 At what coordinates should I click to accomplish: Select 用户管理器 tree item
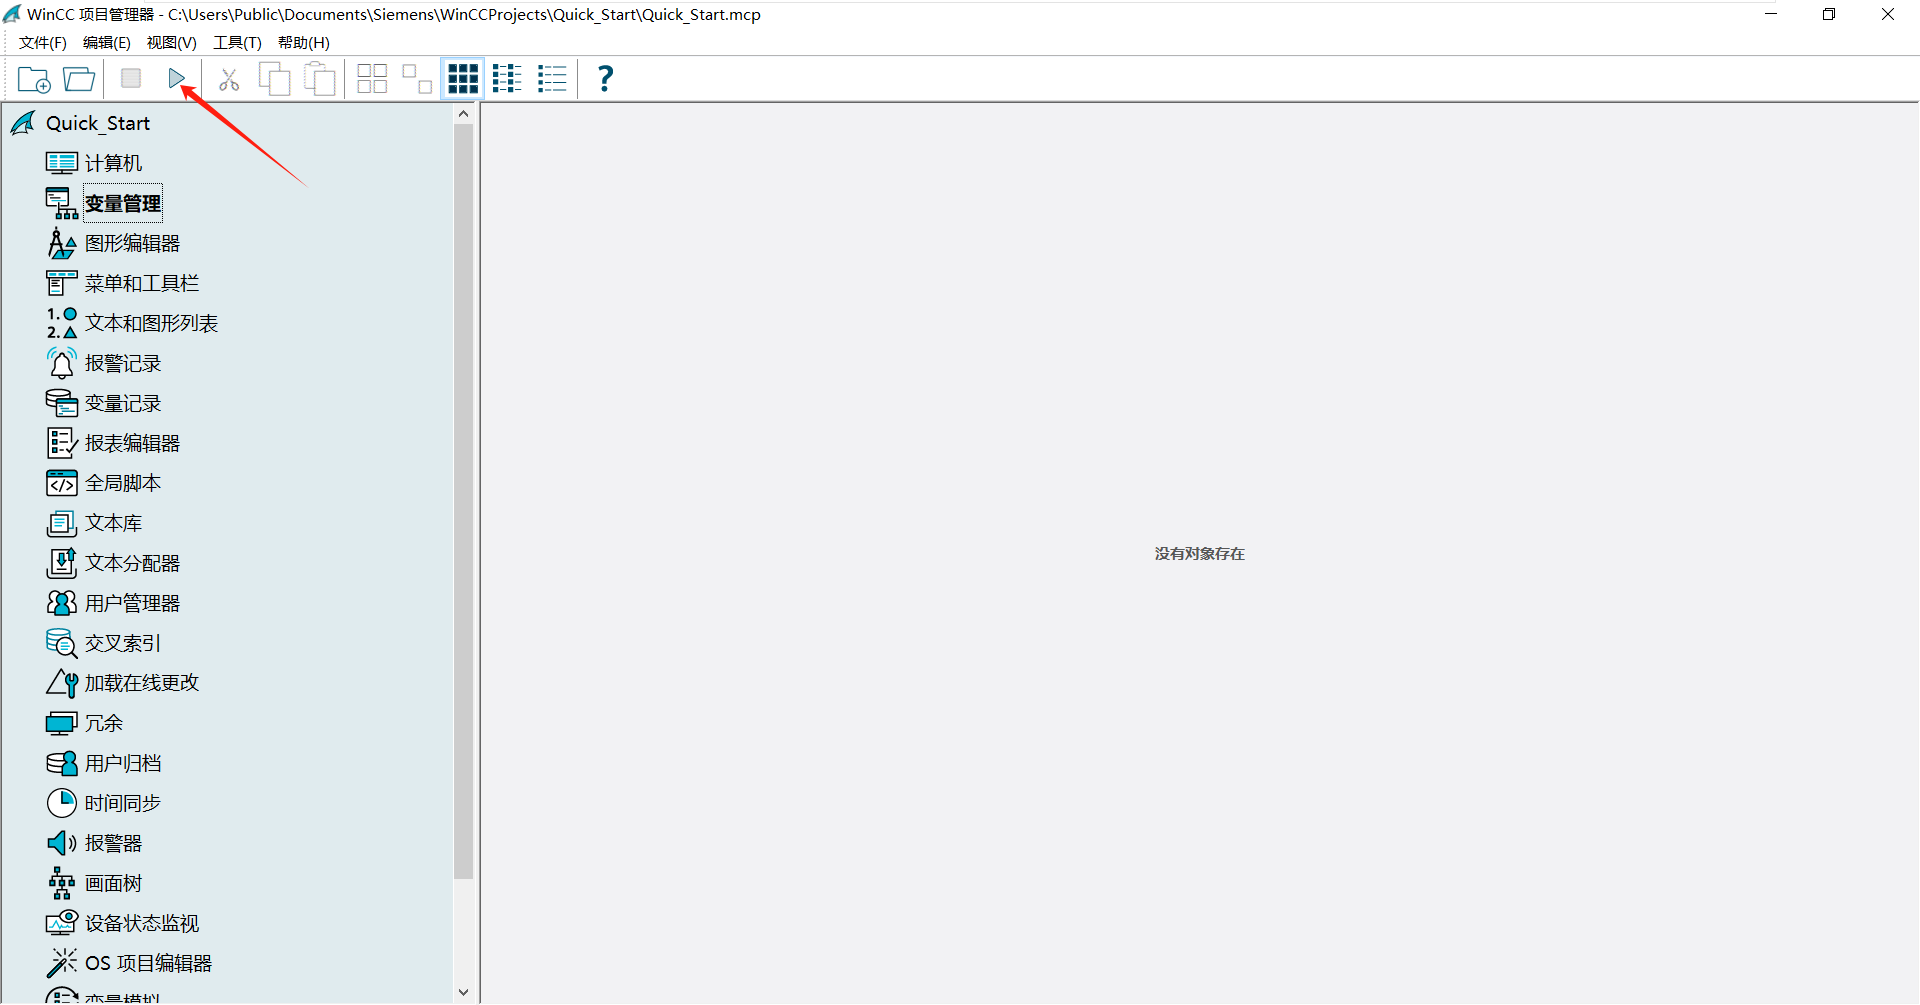point(133,603)
